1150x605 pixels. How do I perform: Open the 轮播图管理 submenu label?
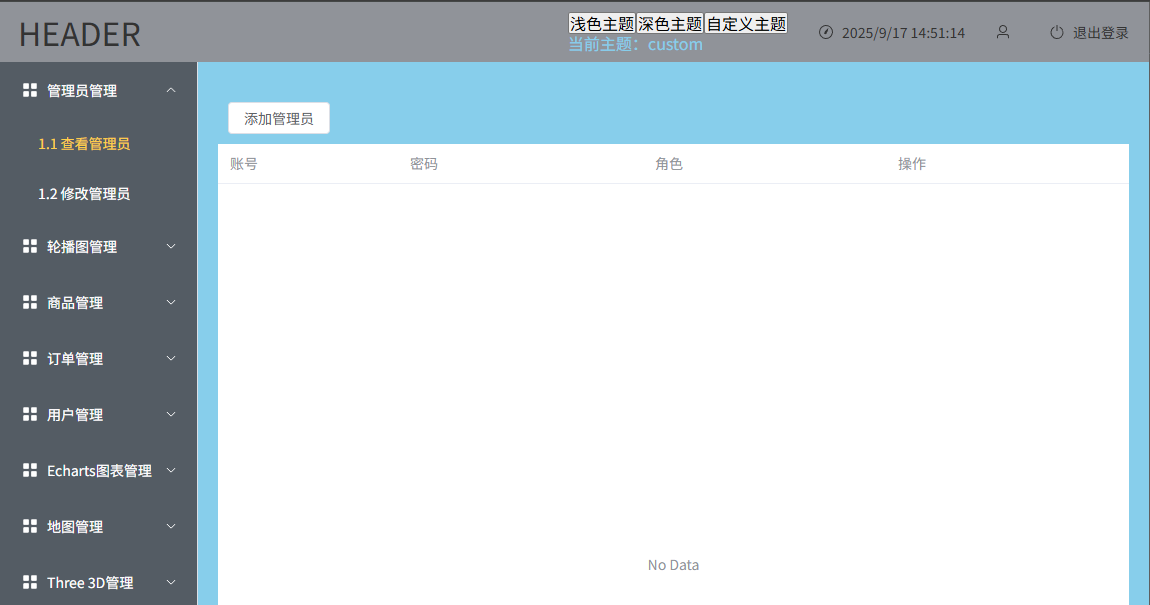(x=82, y=247)
